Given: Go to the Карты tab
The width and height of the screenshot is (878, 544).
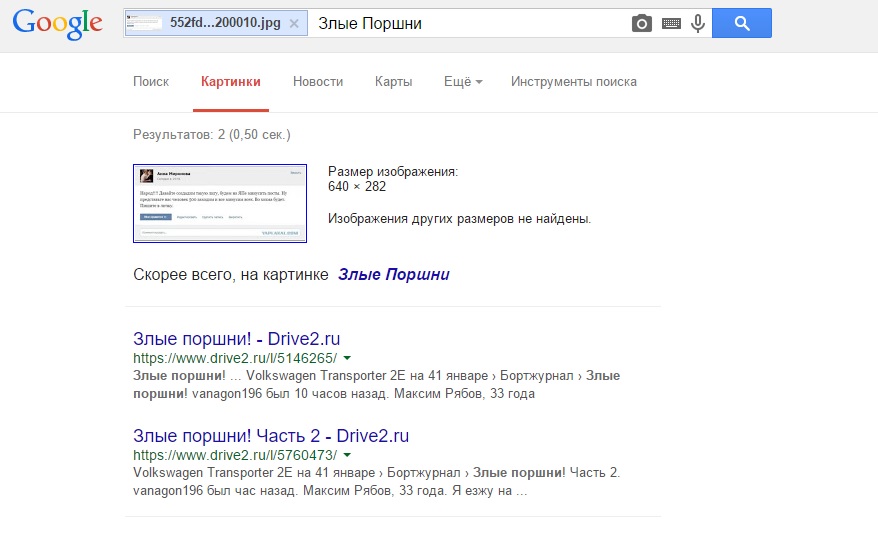Looking at the screenshot, I should (x=394, y=82).
